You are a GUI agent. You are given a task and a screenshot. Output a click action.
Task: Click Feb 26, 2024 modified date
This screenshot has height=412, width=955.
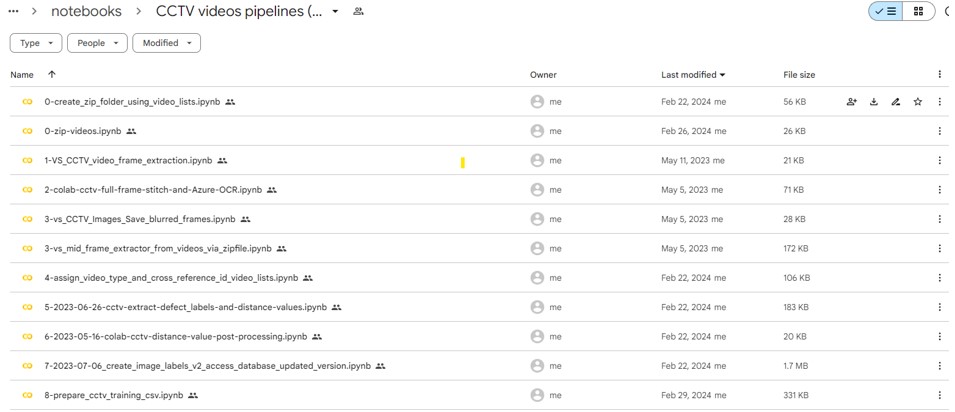[x=686, y=131]
